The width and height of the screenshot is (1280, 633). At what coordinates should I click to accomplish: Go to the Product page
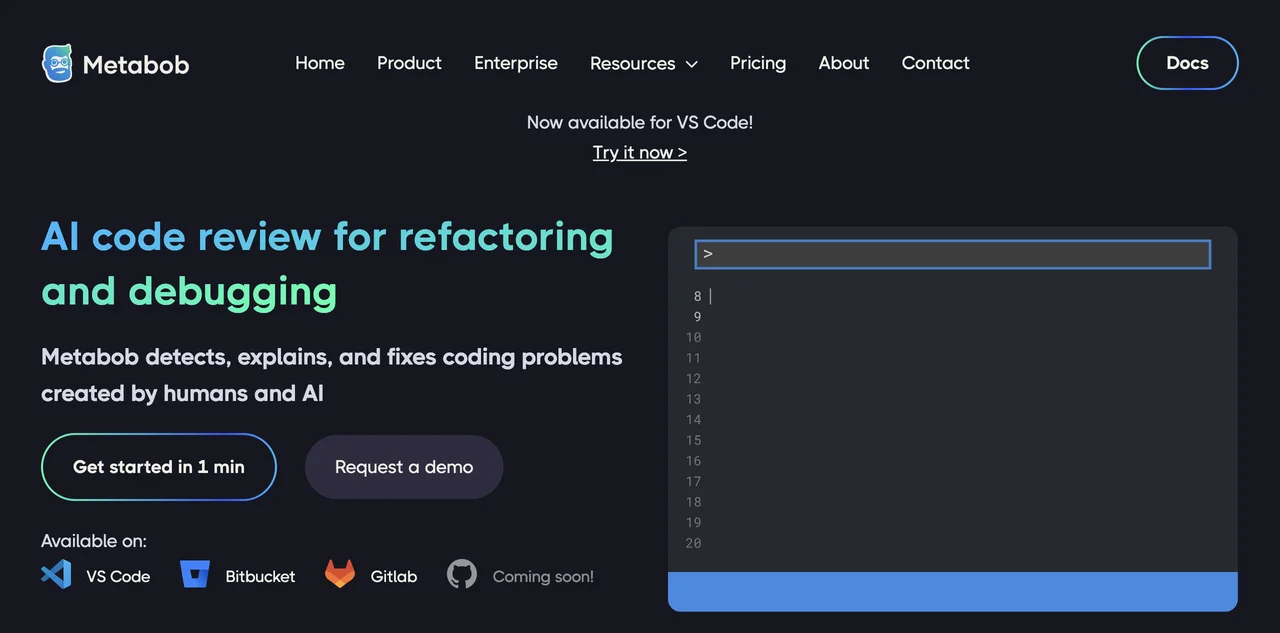click(409, 63)
